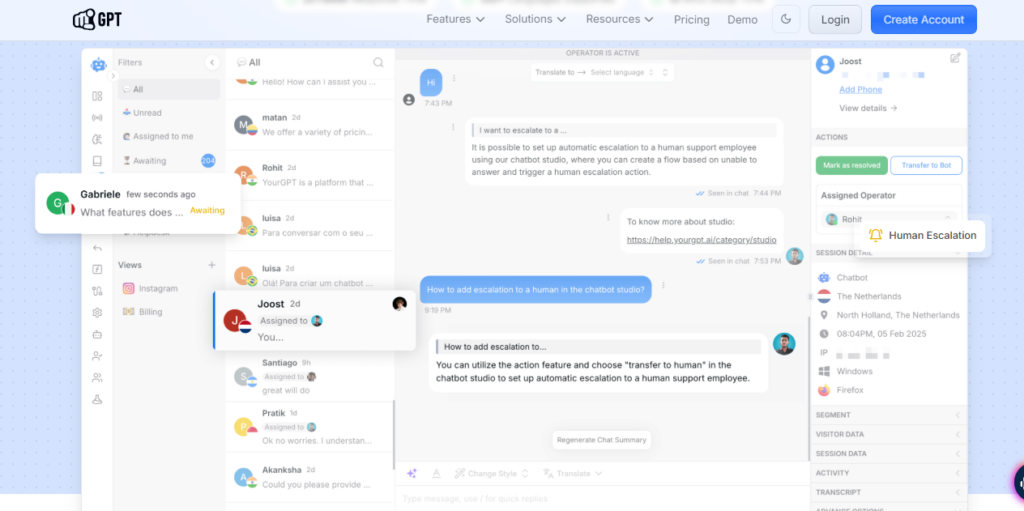Open options dots beside escalation answer message
This screenshot has height=511, width=1024.
click(x=453, y=126)
